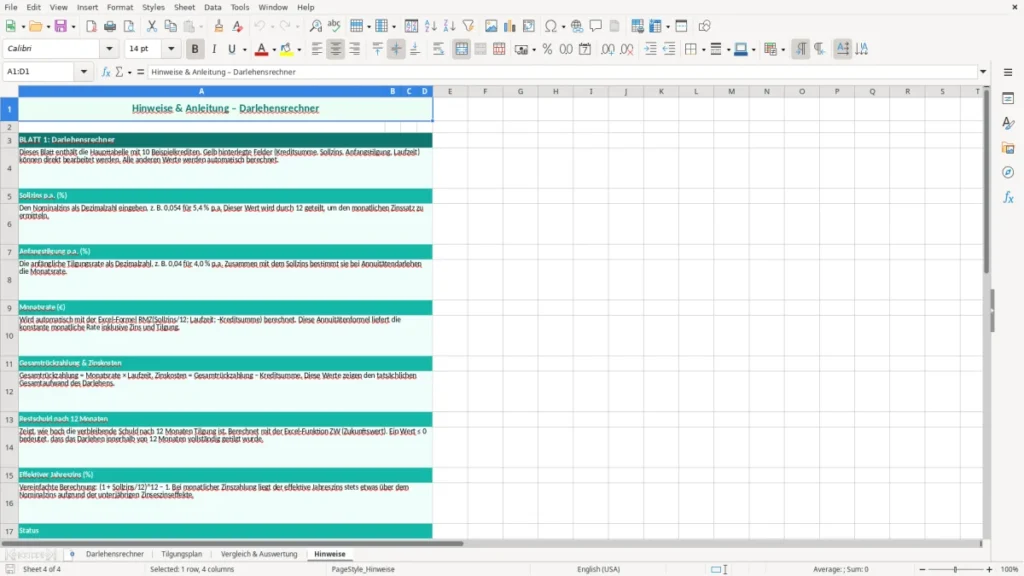This screenshot has width=1024, height=576.
Task: Select row 10 header
Action: [x=9, y=336]
